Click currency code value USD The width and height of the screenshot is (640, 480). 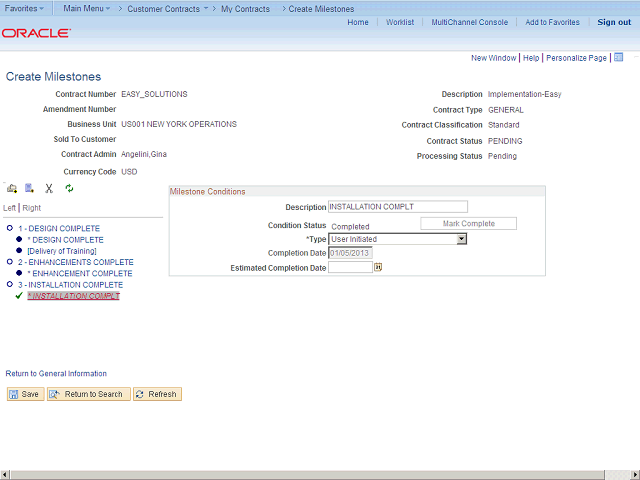click(129, 172)
